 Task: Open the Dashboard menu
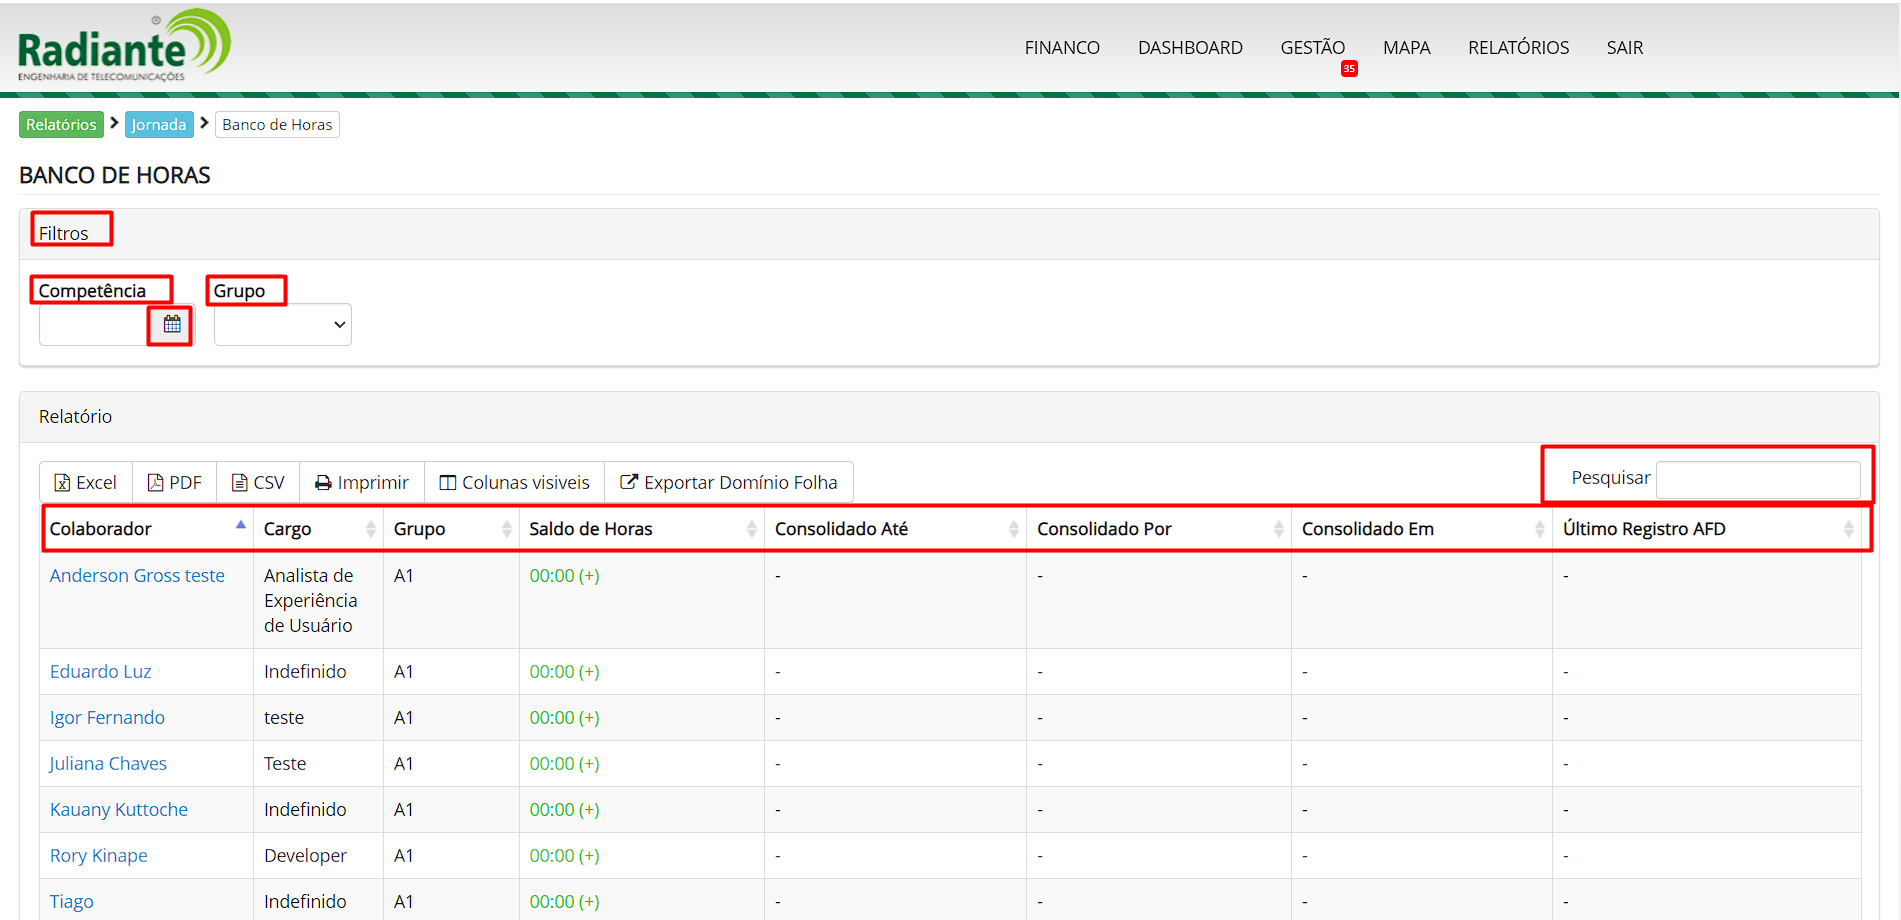[x=1190, y=48]
